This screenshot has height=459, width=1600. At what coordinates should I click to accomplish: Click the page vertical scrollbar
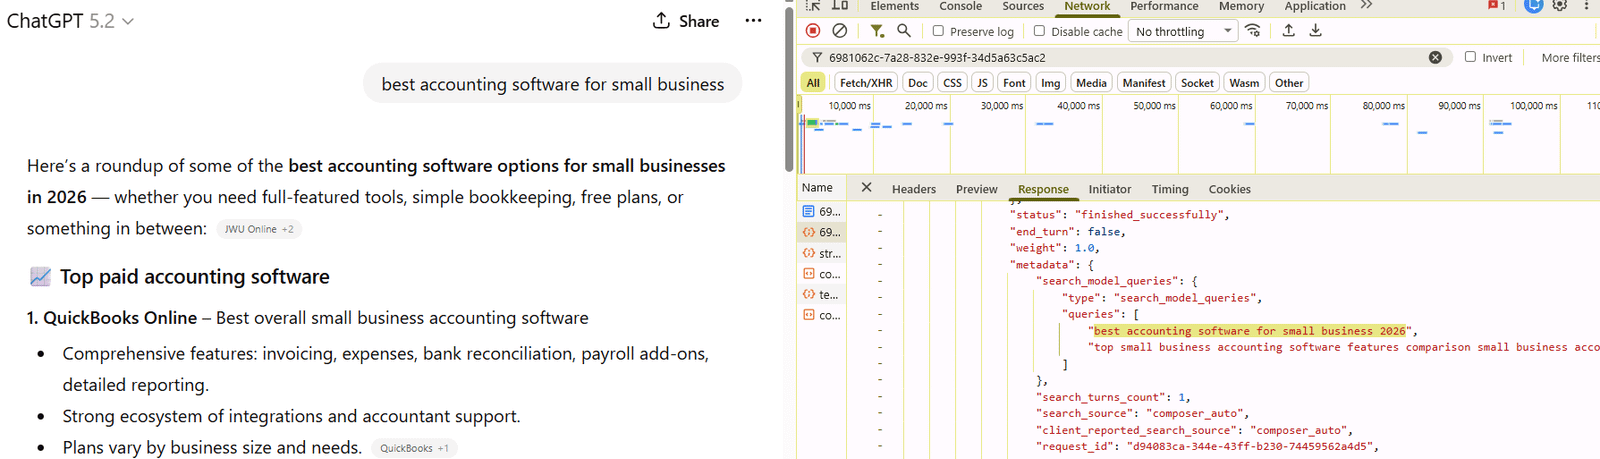788,90
